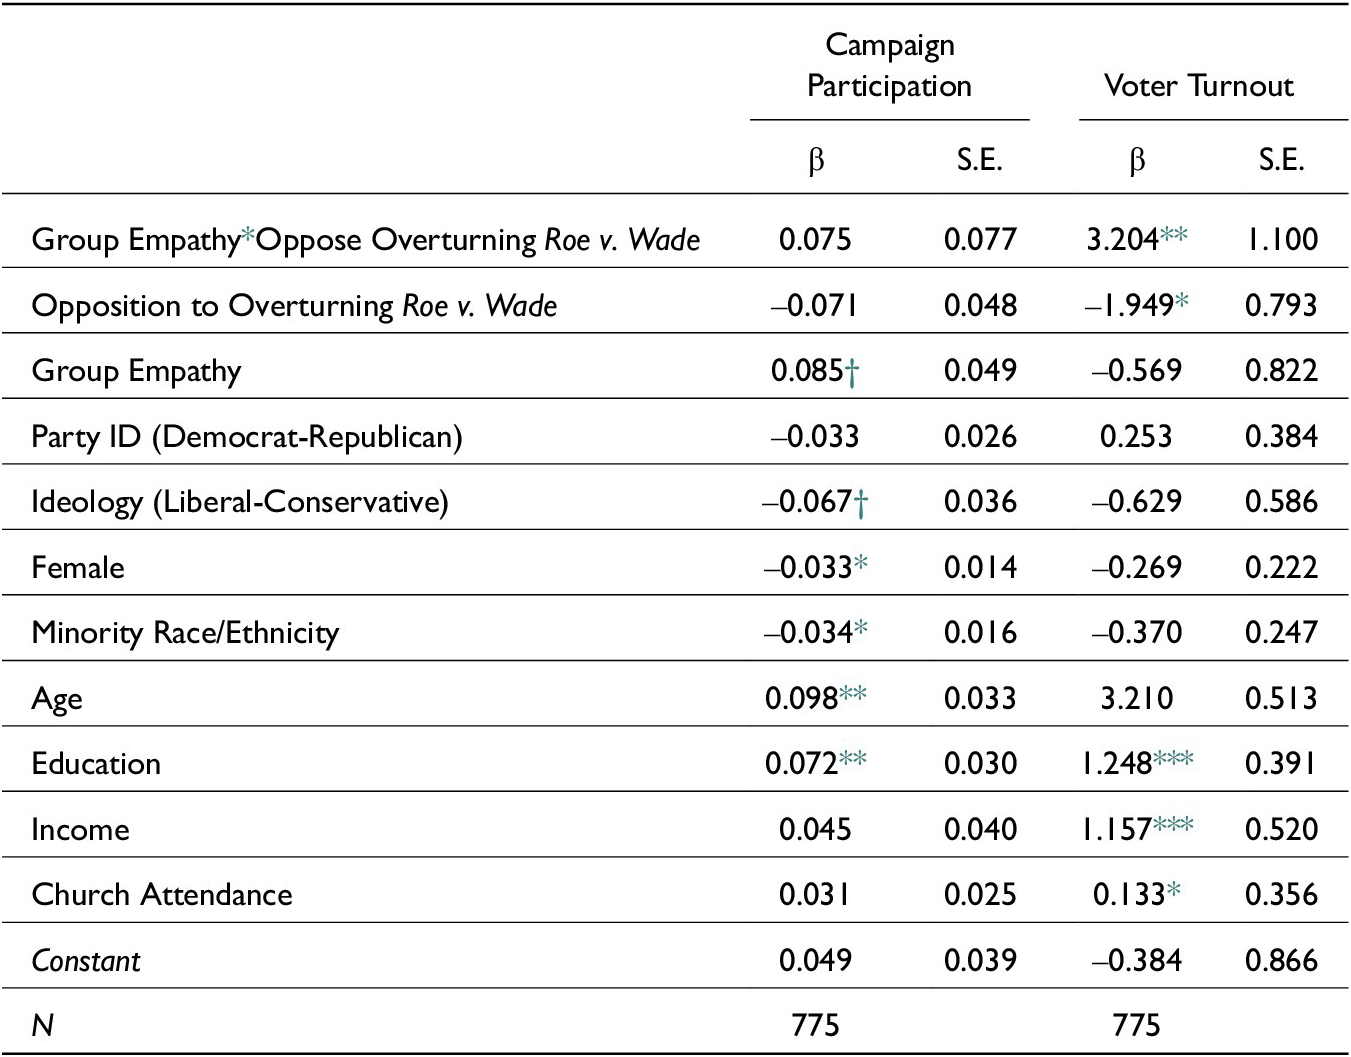Click the asterisk after the –0.034 coefficient
This screenshot has height=1057, width=1351.
(x=860, y=629)
